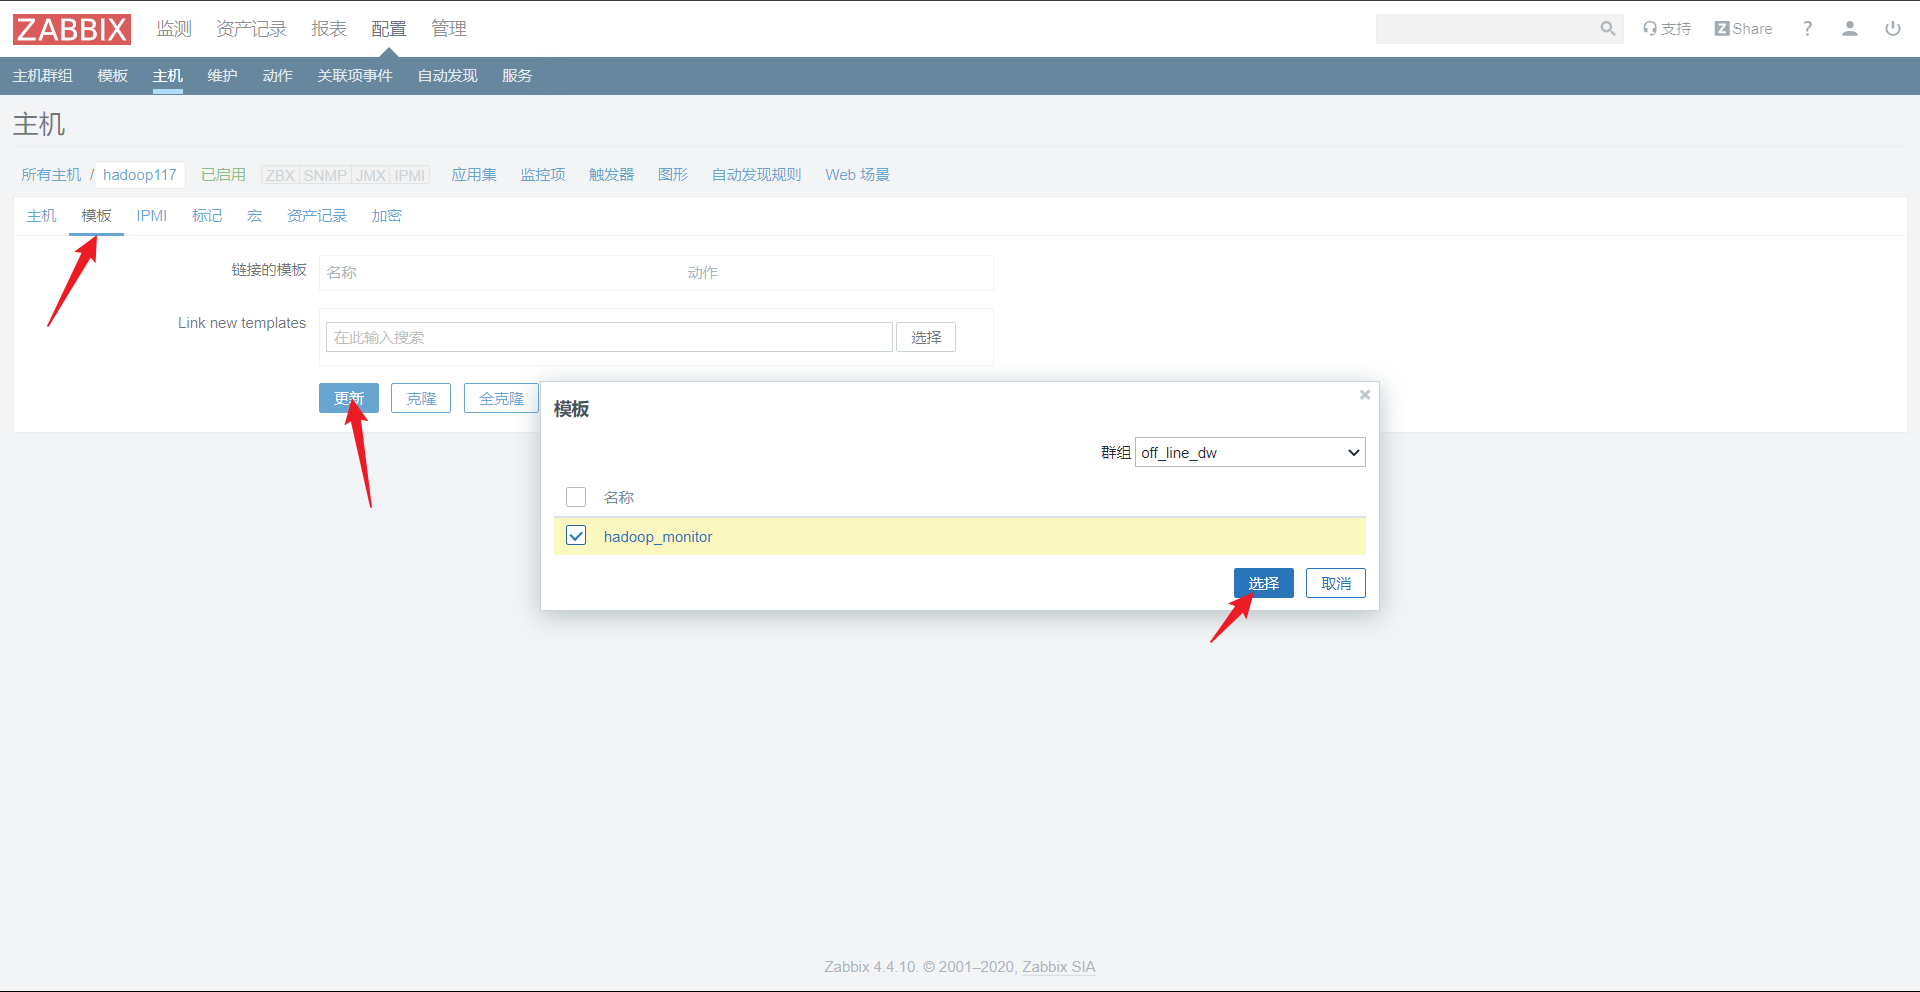Uncheck the hadoop_monitor checkbox

[576, 536]
